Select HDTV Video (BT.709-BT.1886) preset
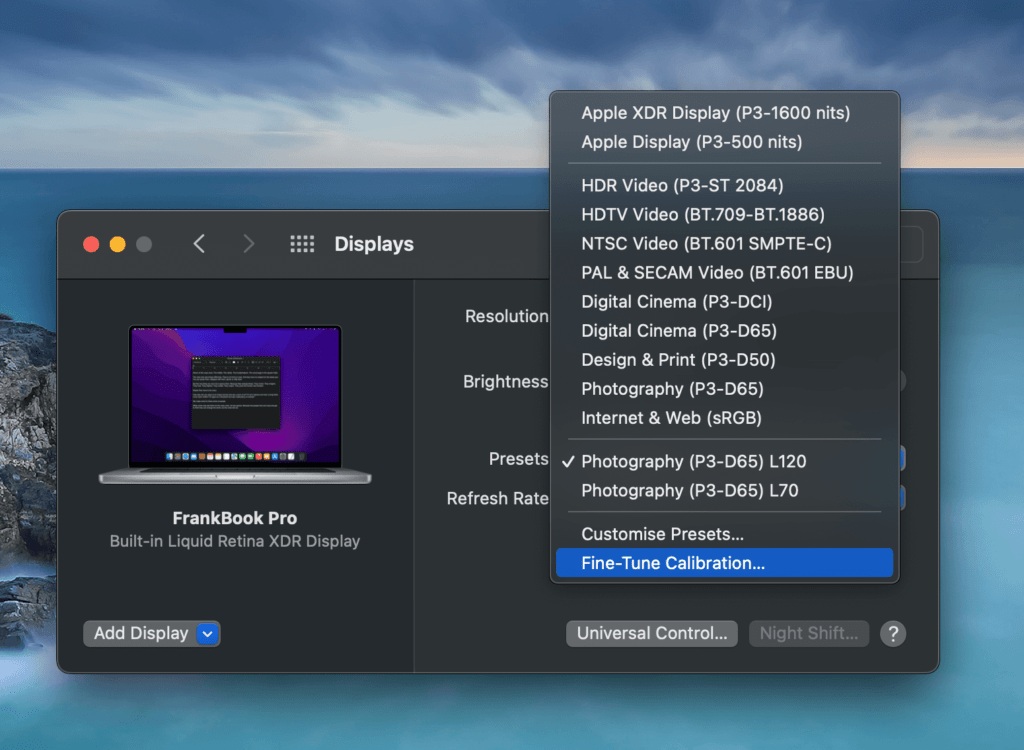 pyautogui.click(x=724, y=214)
